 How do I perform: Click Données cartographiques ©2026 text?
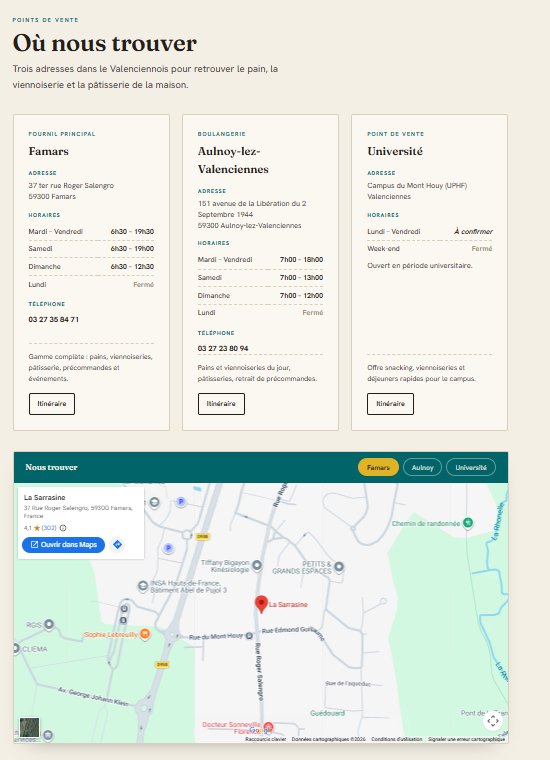coord(329,739)
